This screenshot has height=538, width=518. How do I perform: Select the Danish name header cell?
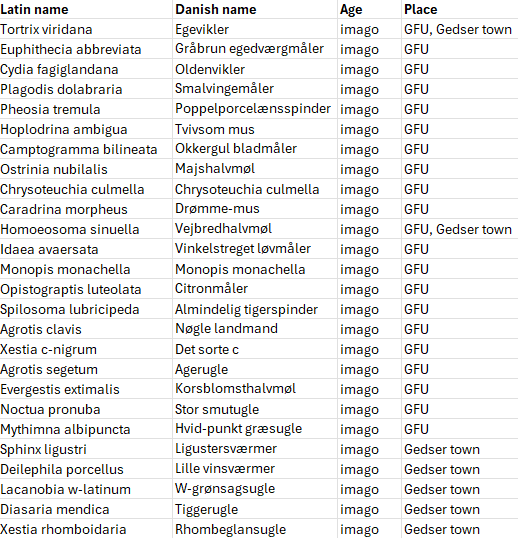tap(255, 9)
